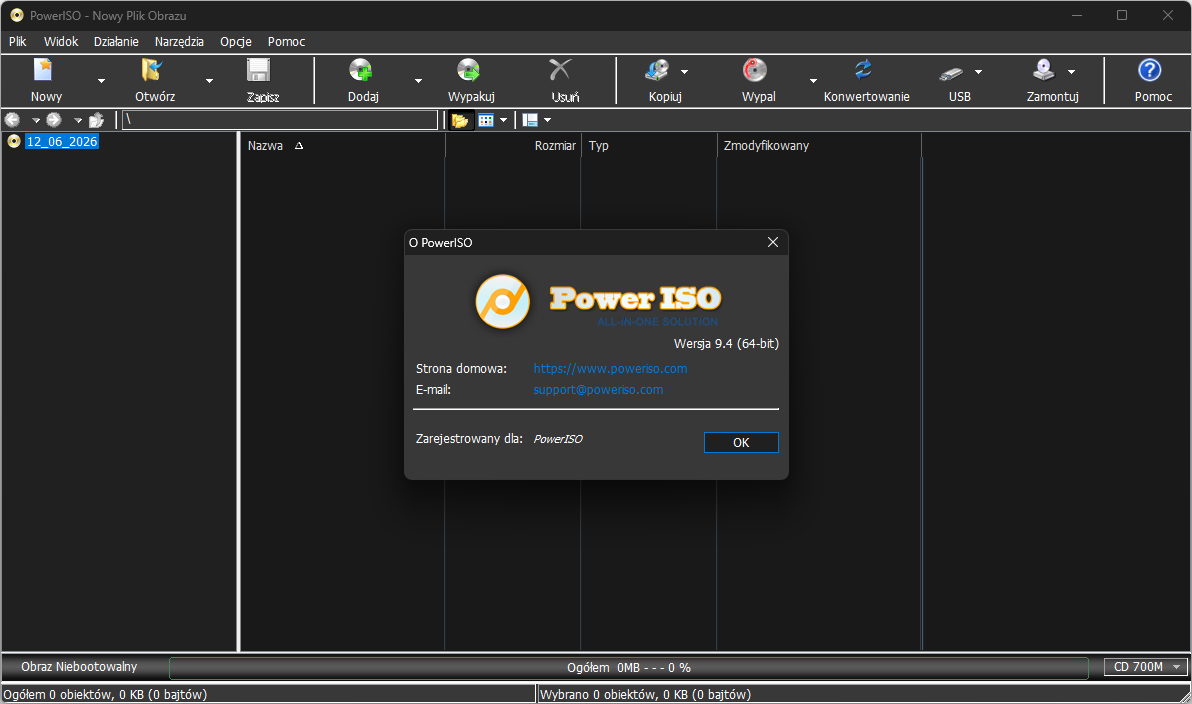Open the dropdown arrow next to Nowy

pos(101,81)
